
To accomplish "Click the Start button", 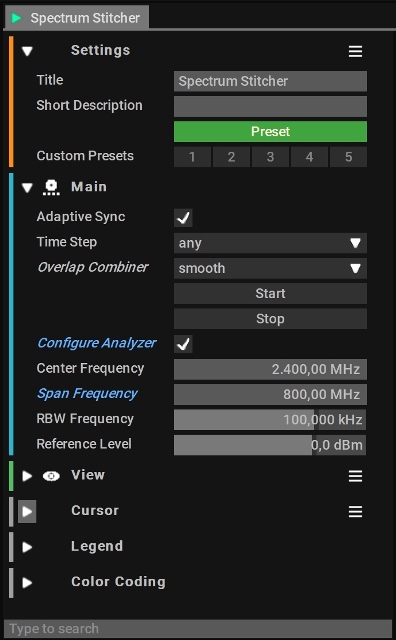I will pyautogui.click(x=270, y=293).
